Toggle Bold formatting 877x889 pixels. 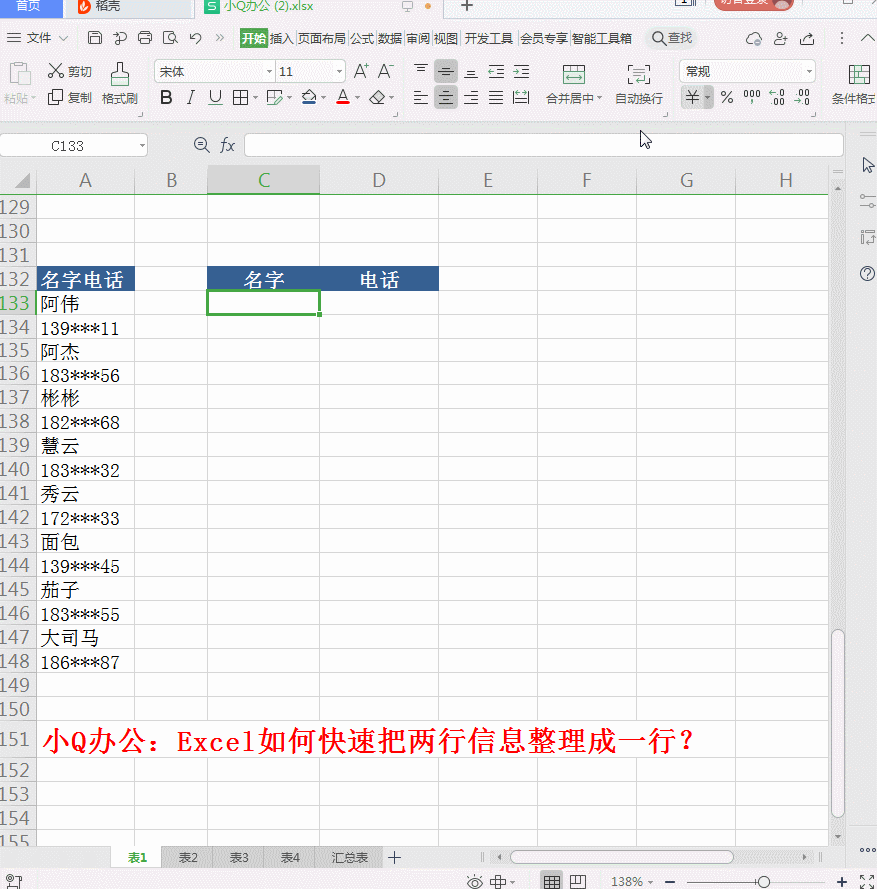166,97
